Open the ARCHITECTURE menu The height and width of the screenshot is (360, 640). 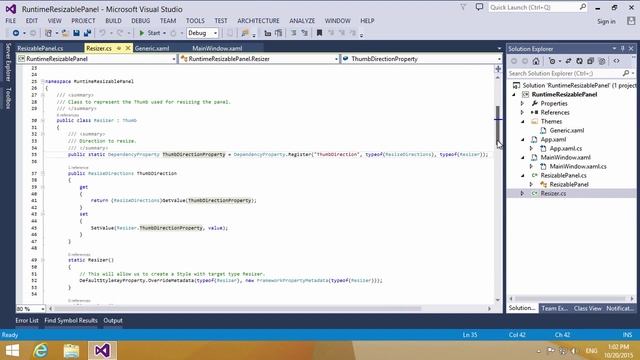[x=258, y=21]
